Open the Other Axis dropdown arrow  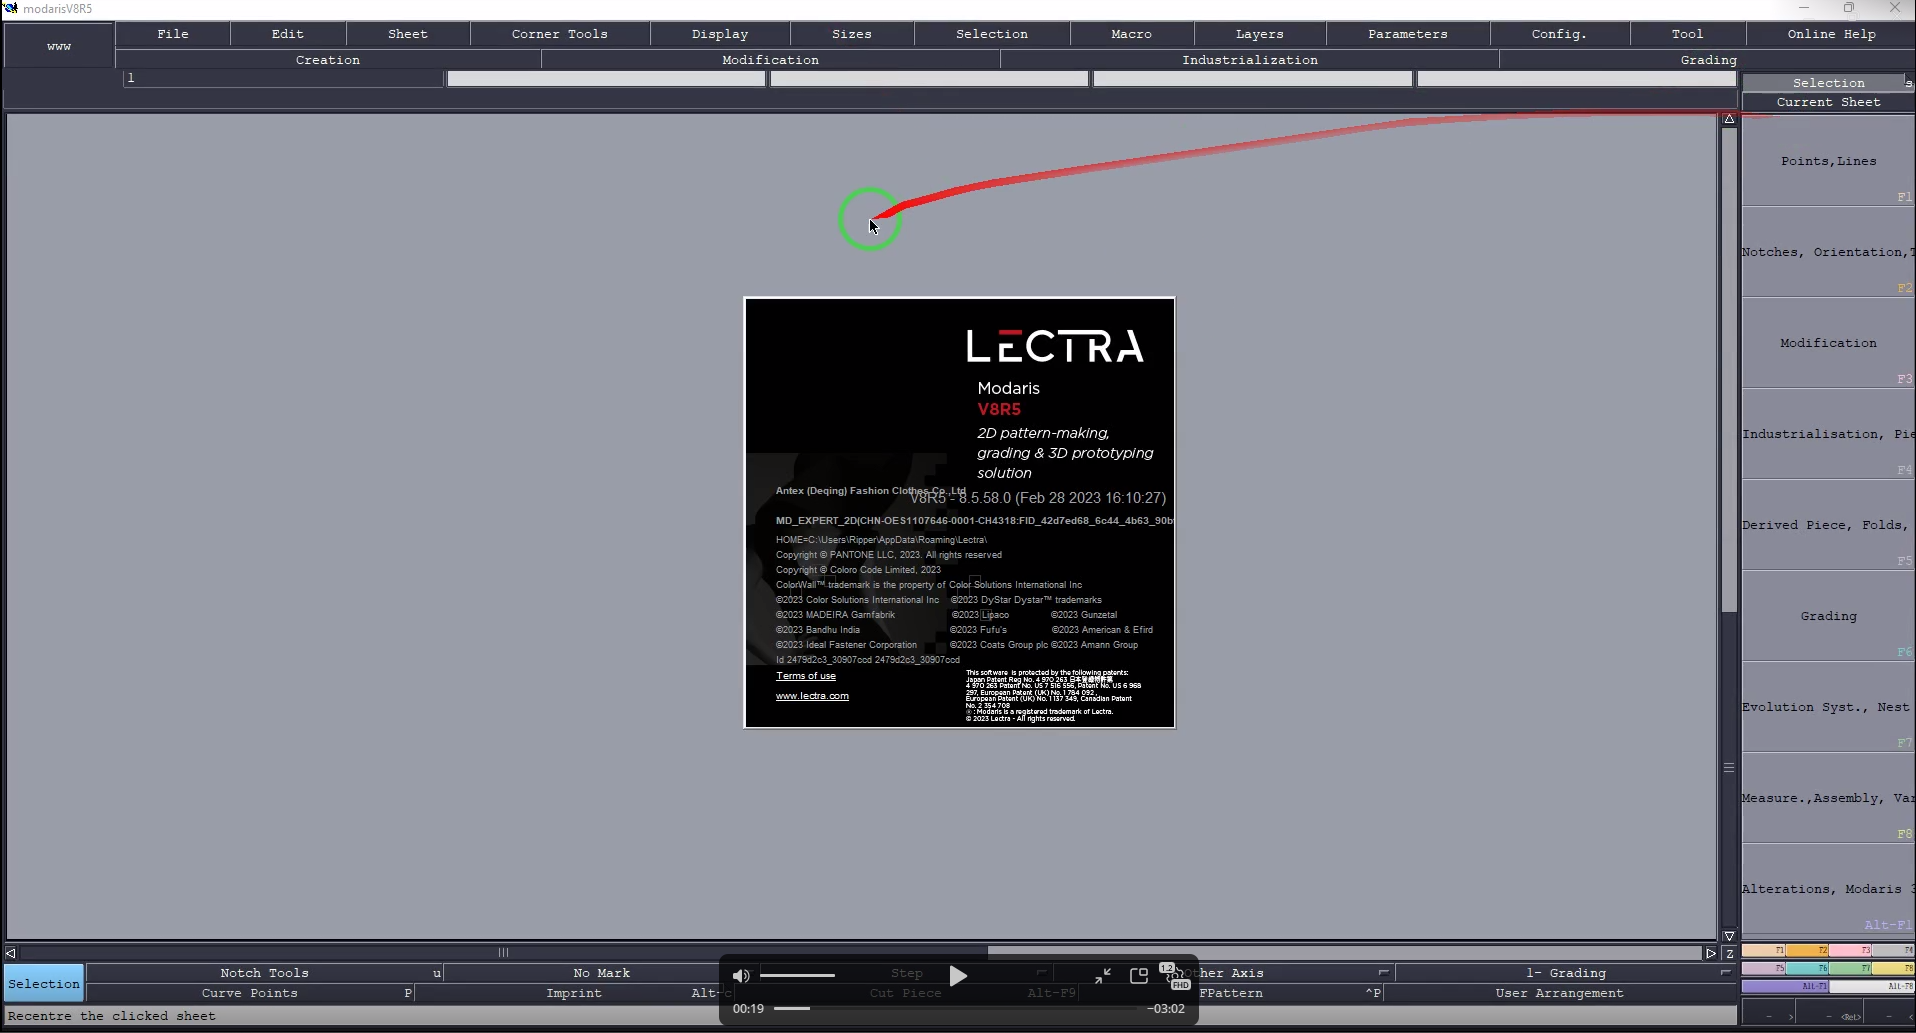[x=1383, y=972]
